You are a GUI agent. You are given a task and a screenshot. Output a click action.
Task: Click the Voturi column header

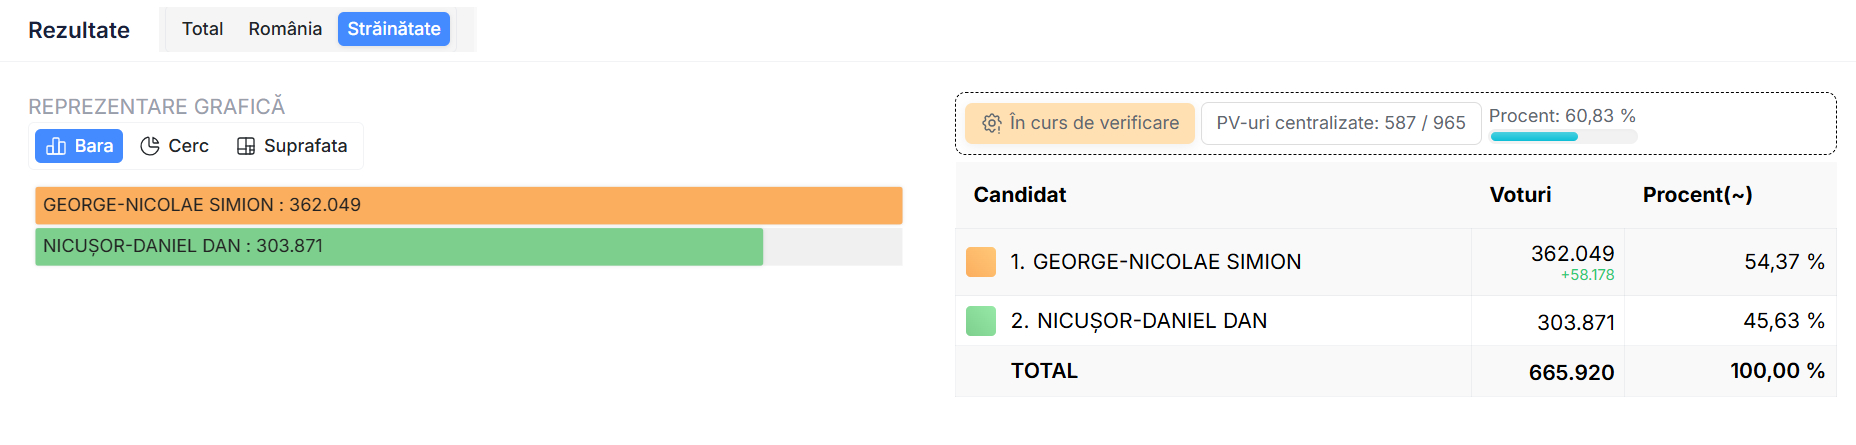point(1520,195)
